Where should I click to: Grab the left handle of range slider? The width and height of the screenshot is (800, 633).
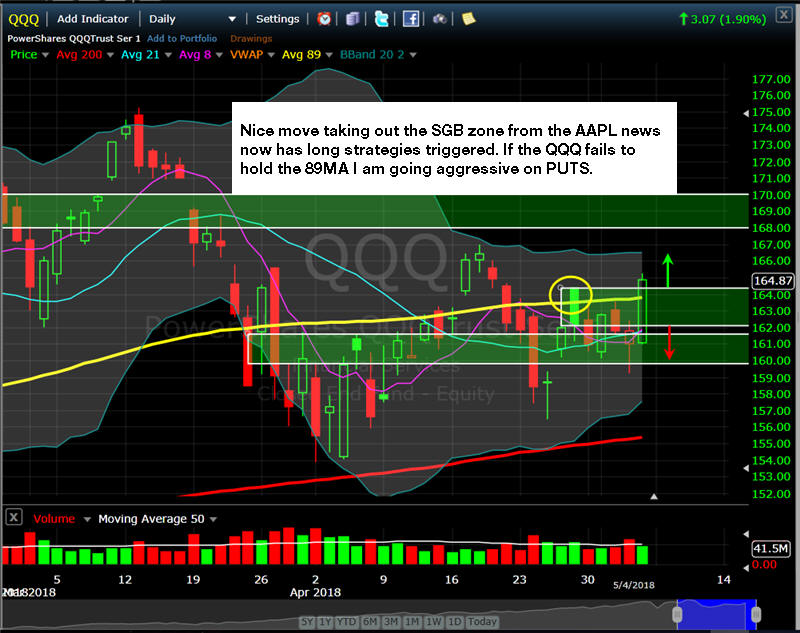(x=677, y=614)
